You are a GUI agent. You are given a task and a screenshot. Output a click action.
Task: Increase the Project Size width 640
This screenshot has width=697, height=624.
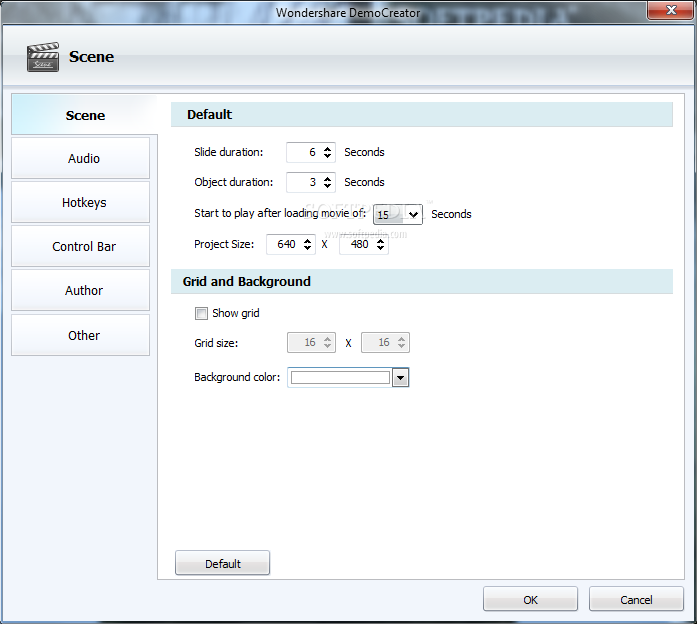(x=308, y=240)
